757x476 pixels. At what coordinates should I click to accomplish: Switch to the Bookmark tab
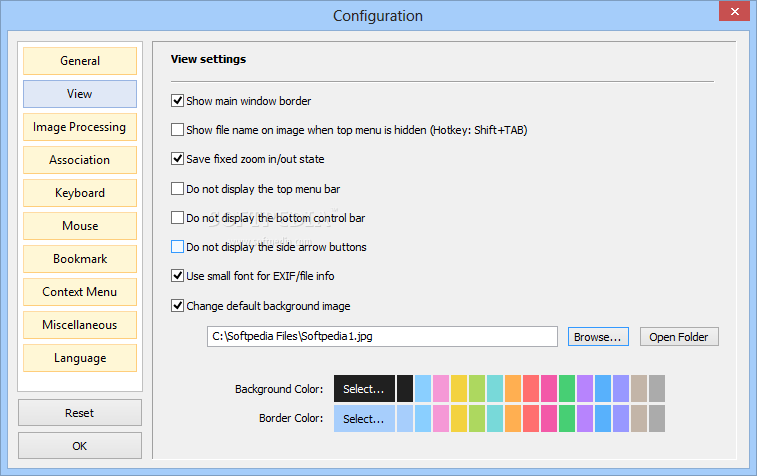point(80,259)
